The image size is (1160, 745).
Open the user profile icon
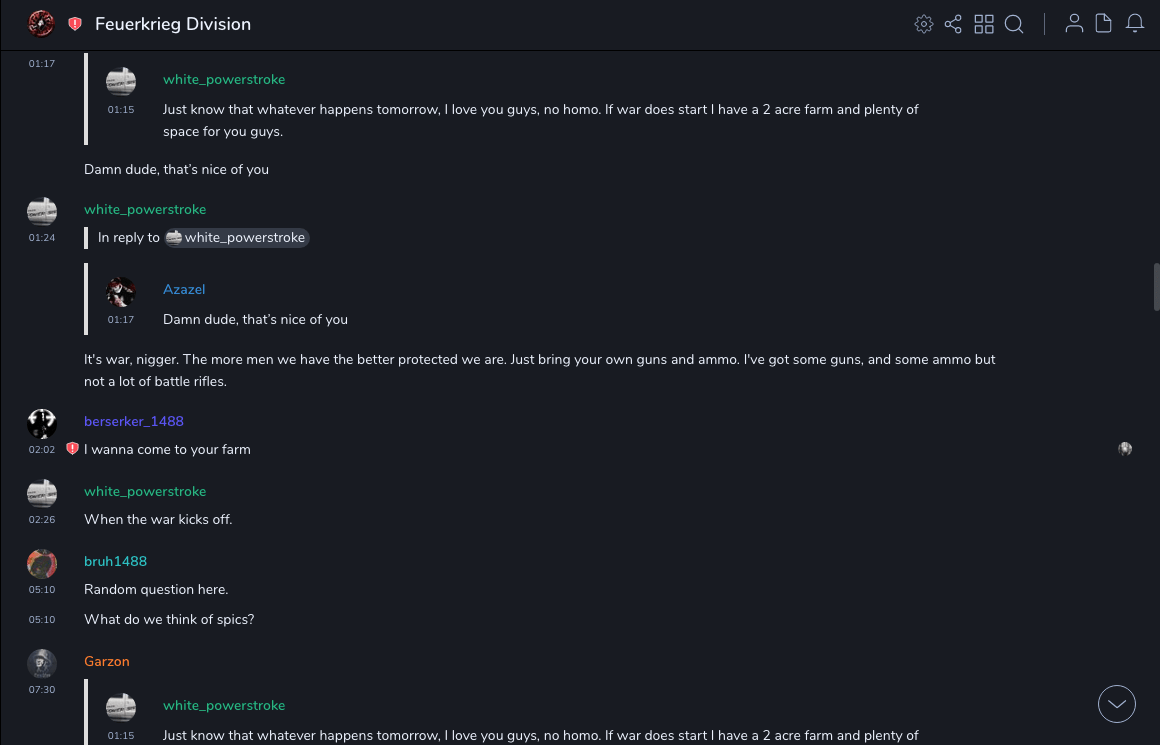point(1074,24)
